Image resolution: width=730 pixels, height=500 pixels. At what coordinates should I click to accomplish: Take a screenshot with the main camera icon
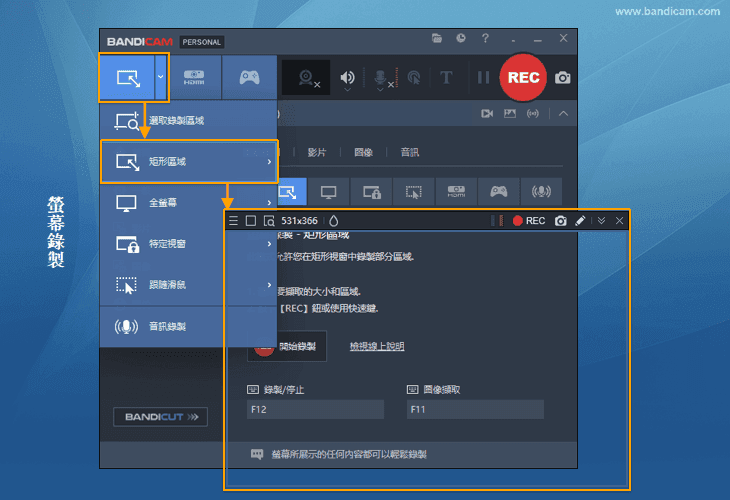[x=562, y=78]
